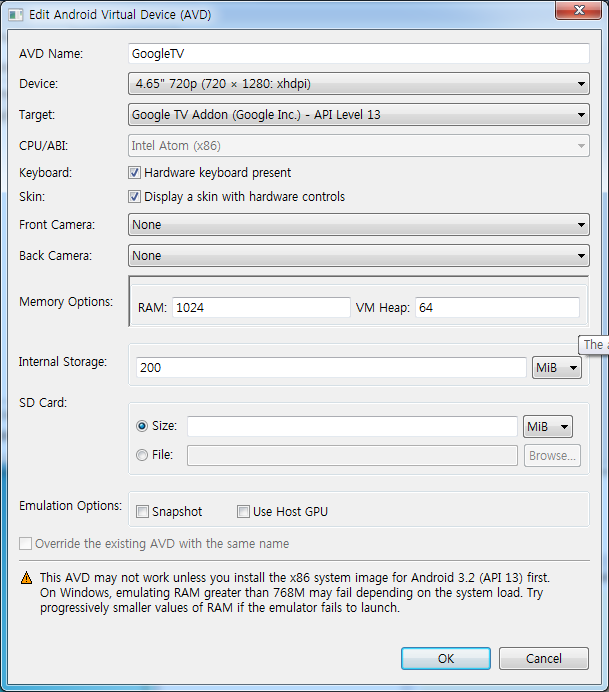This screenshot has width=609, height=692.
Task: Click the 'RAM:' label
Action: 152,308
